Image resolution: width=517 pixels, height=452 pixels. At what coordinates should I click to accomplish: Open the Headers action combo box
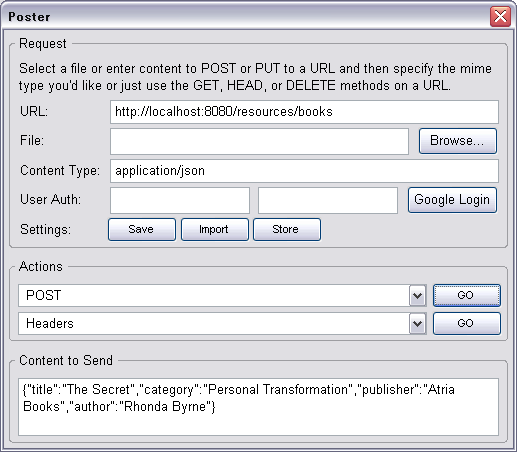pos(222,323)
